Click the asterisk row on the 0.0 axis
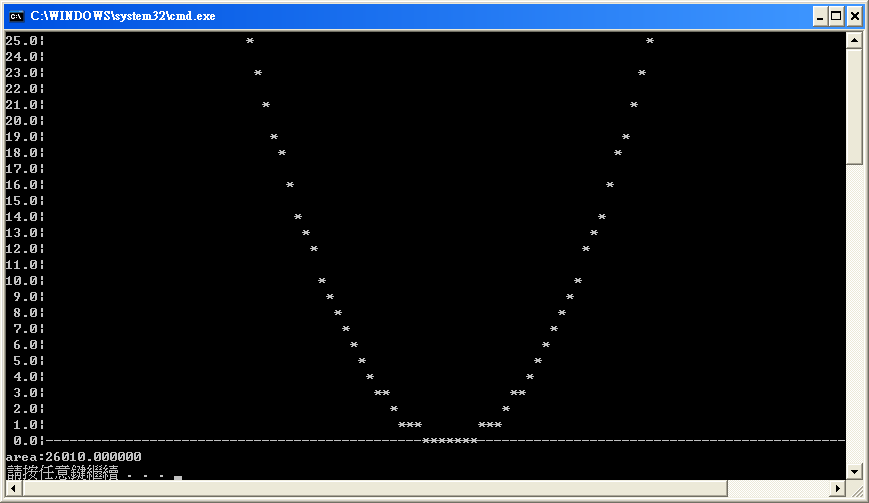This screenshot has width=869, height=503. [x=449, y=441]
